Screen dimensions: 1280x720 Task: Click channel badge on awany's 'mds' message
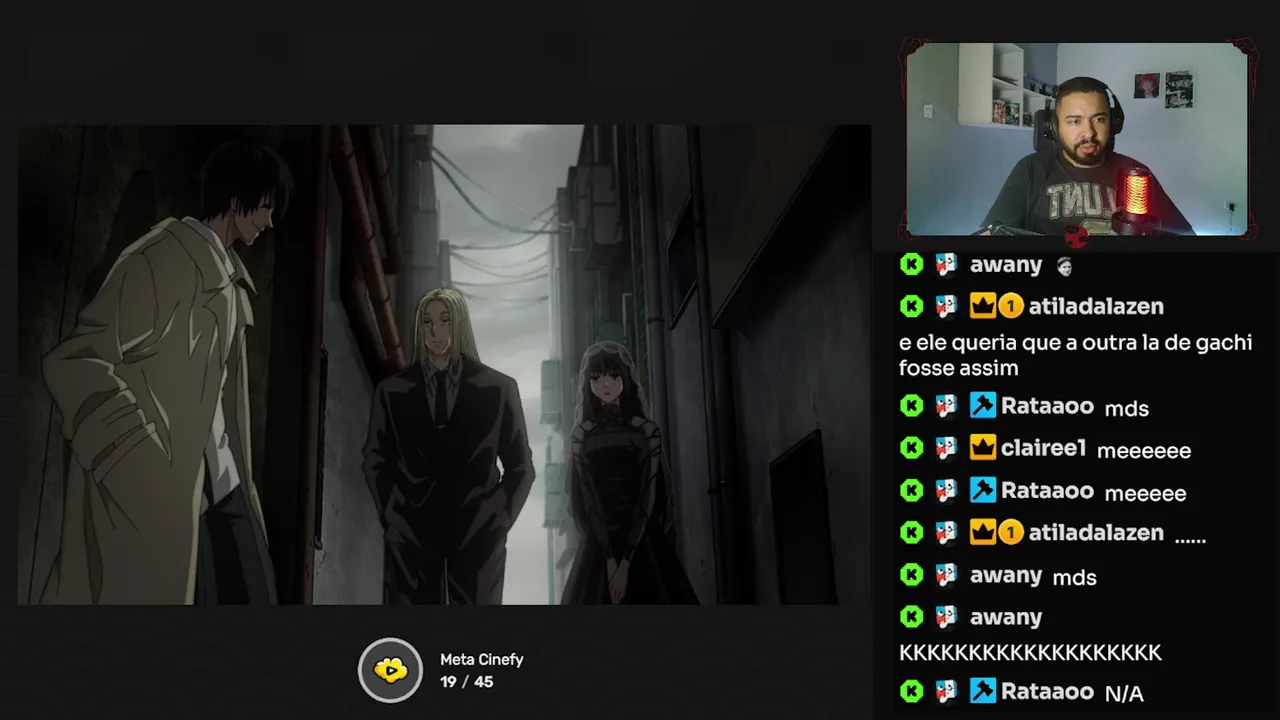[x=946, y=575]
